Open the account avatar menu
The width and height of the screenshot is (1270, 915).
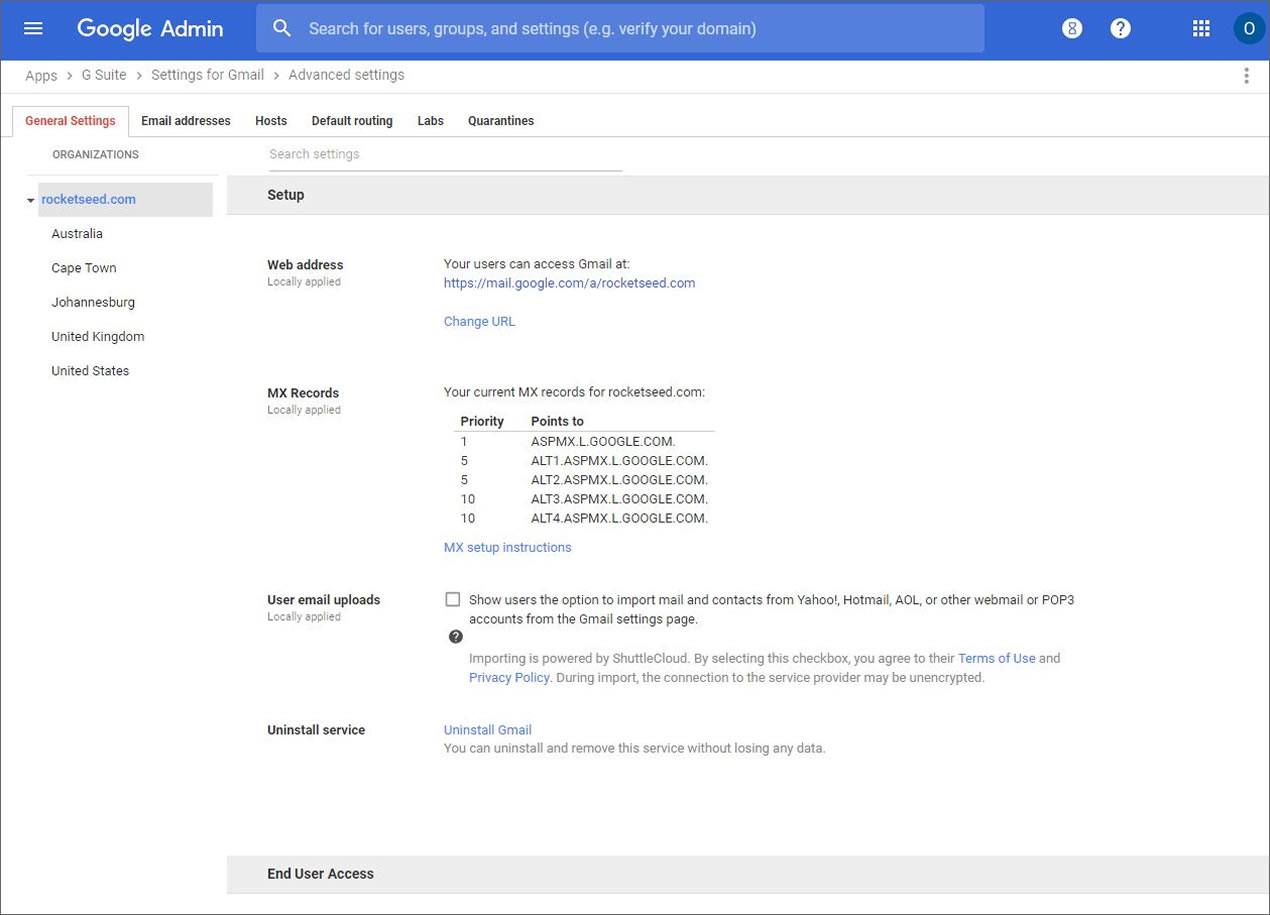pos(1248,28)
